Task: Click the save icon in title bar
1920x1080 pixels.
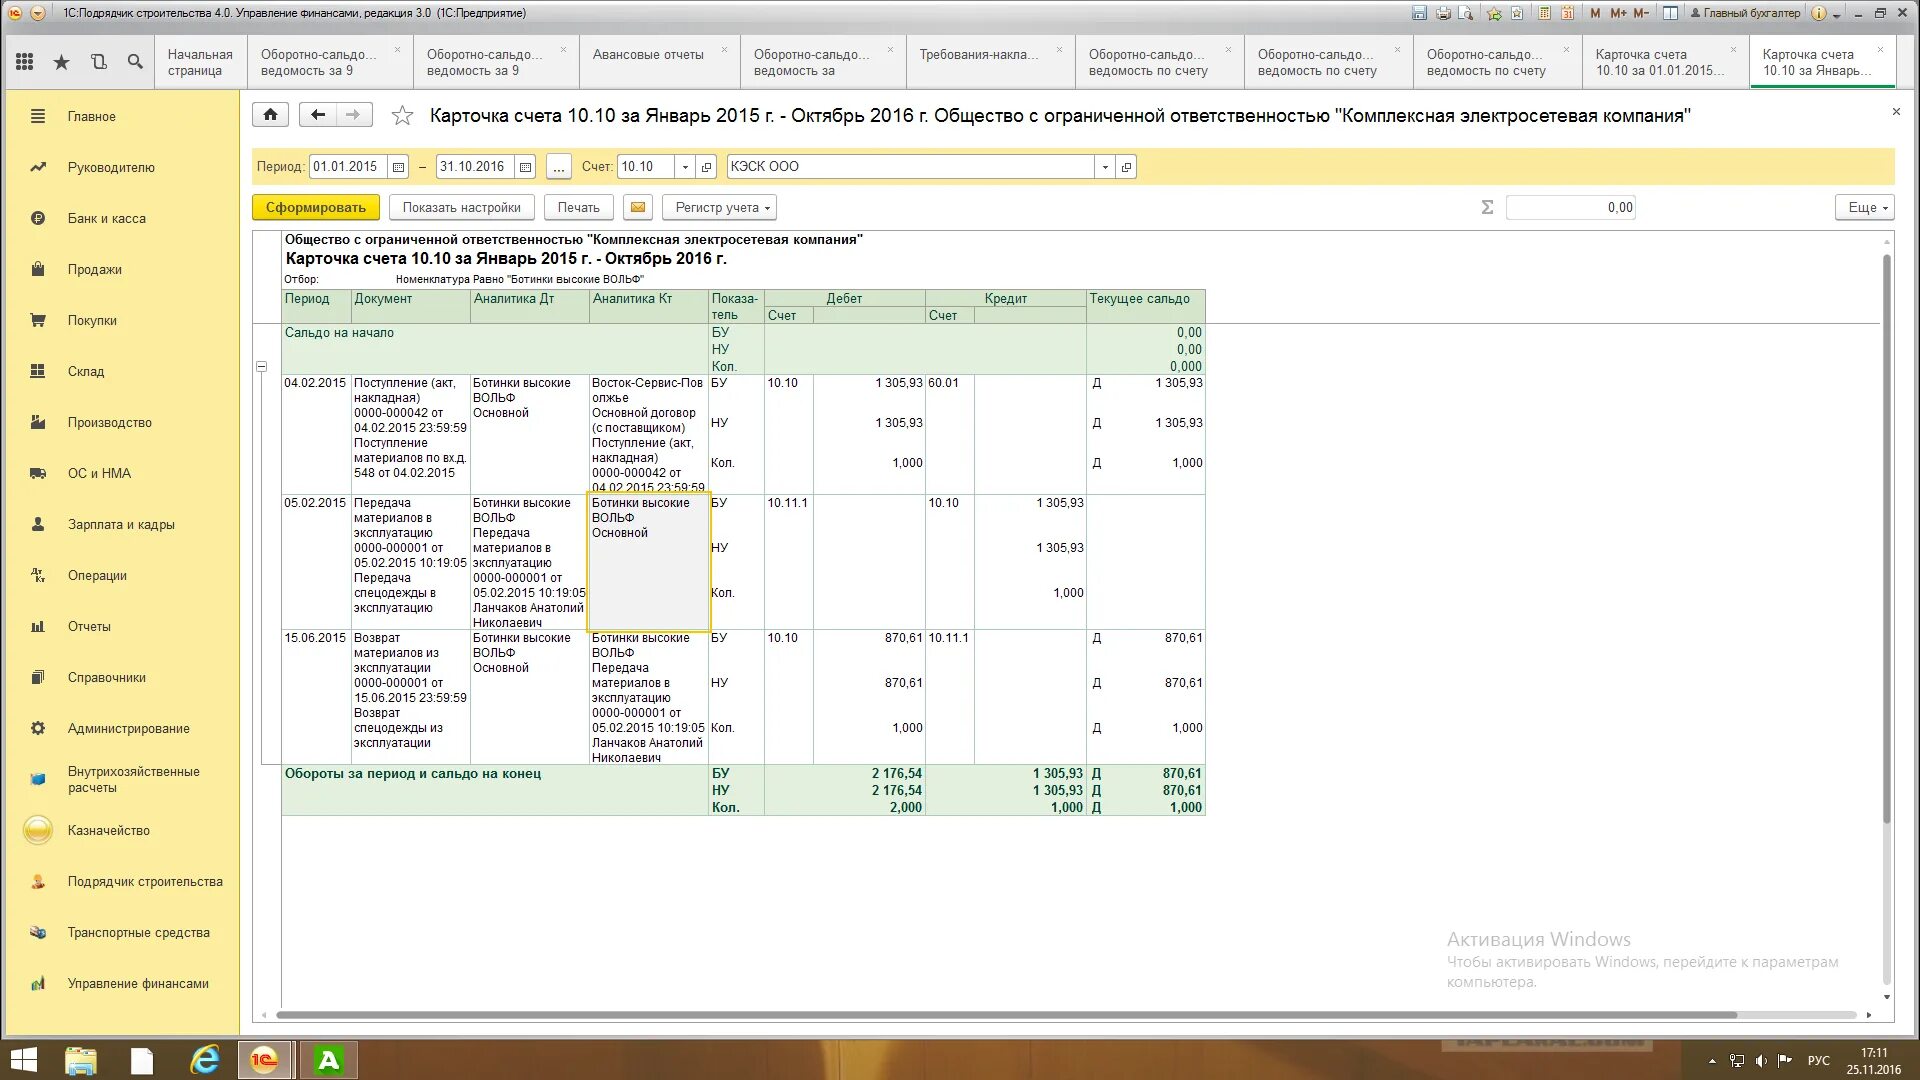Action: [1419, 13]
